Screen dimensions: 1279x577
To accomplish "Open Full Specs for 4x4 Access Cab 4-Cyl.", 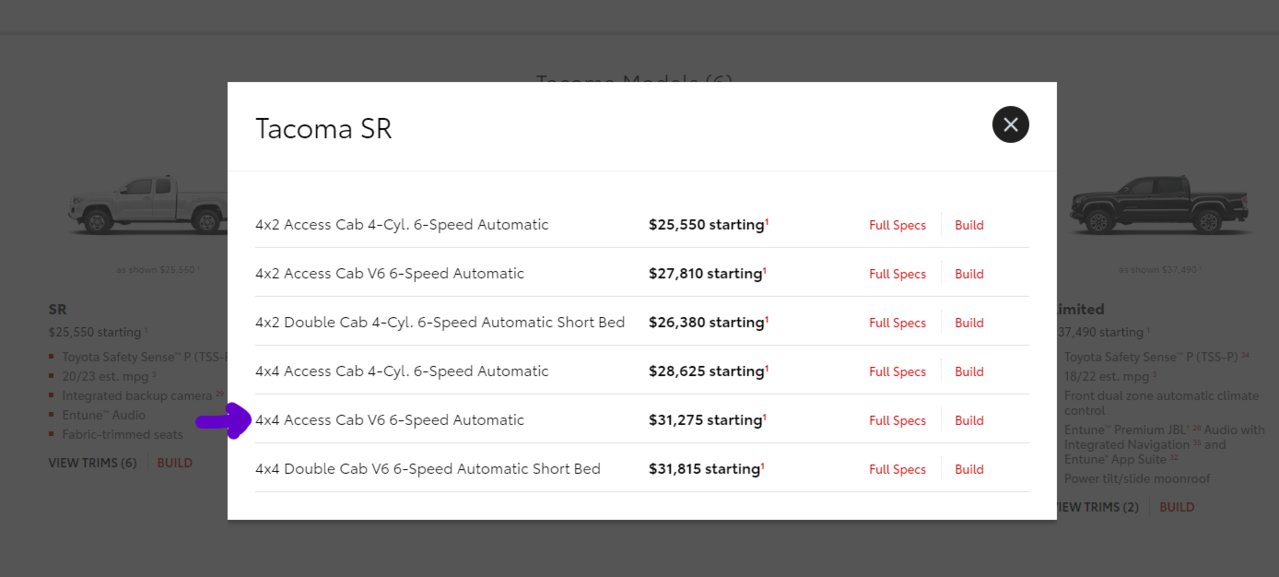I will coord(897,372).
